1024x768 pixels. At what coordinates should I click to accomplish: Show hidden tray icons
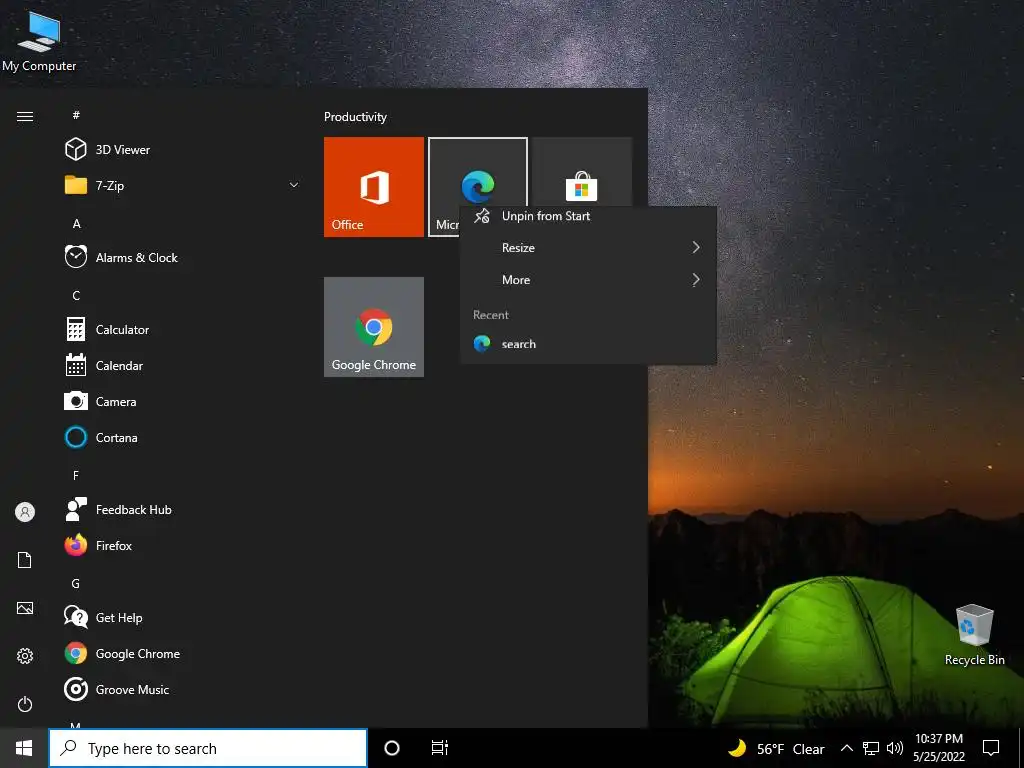click(x=846, y=748)
